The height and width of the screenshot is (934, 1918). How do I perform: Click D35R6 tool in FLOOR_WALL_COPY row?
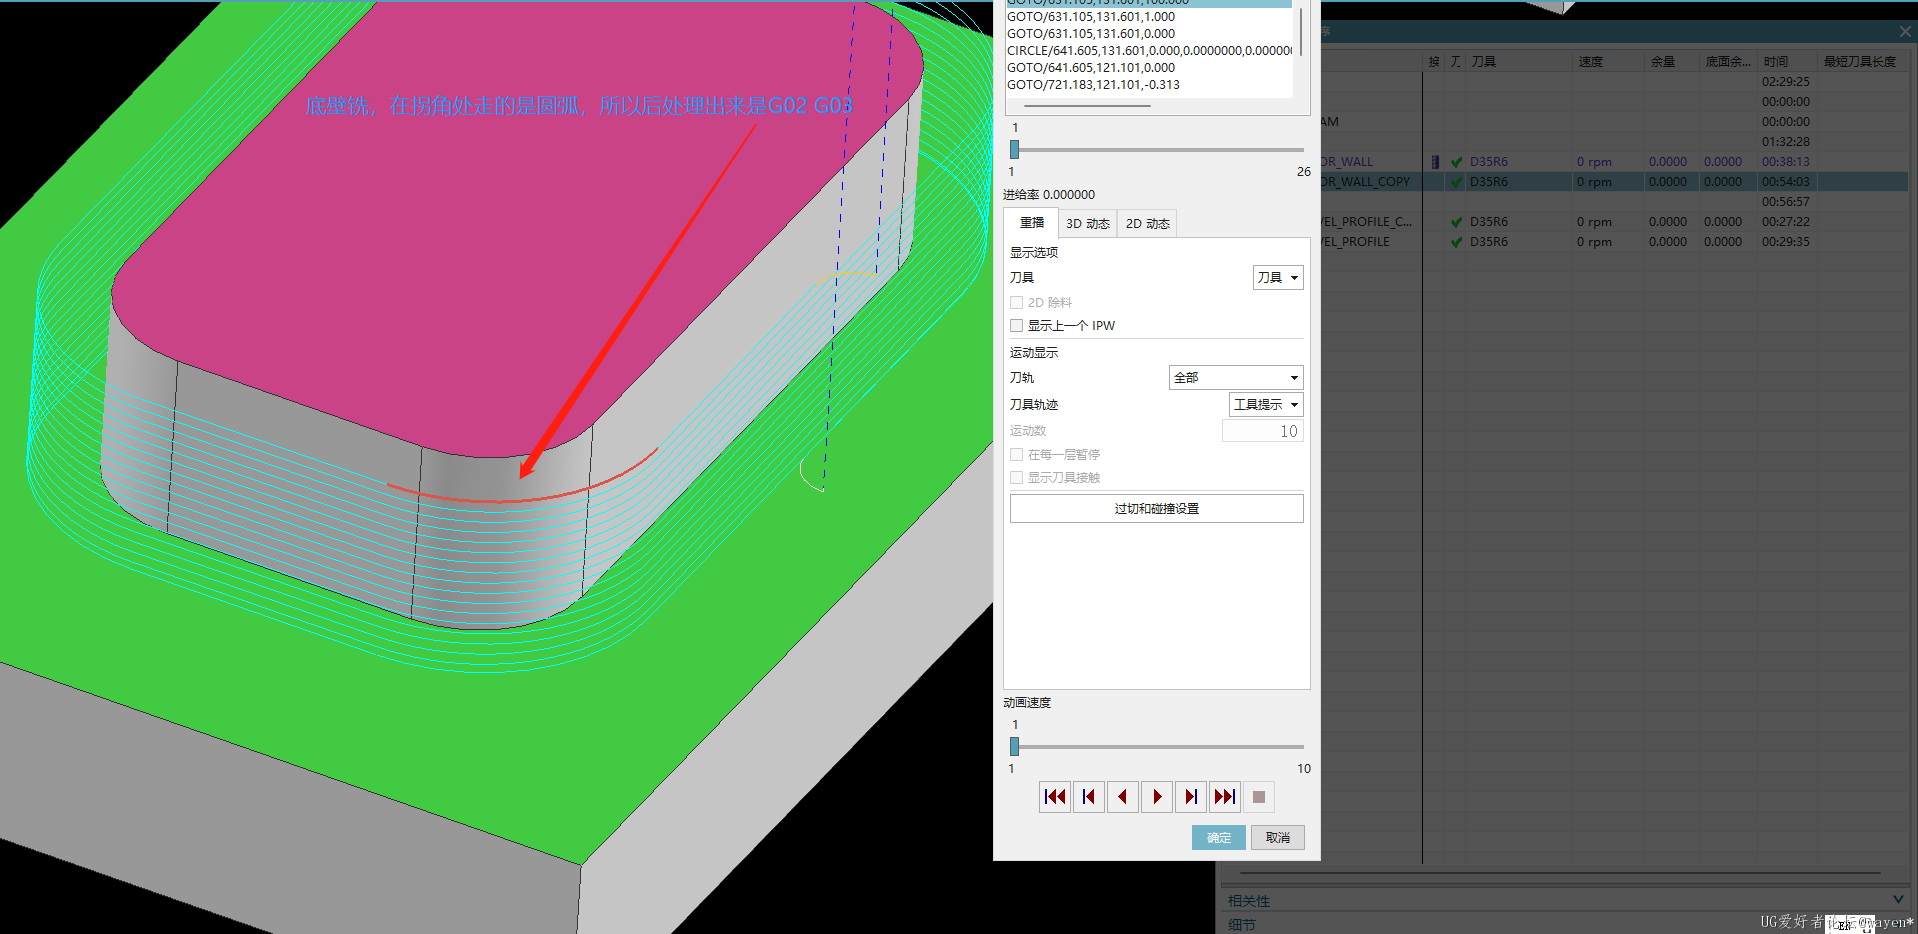coord(1489,182)
